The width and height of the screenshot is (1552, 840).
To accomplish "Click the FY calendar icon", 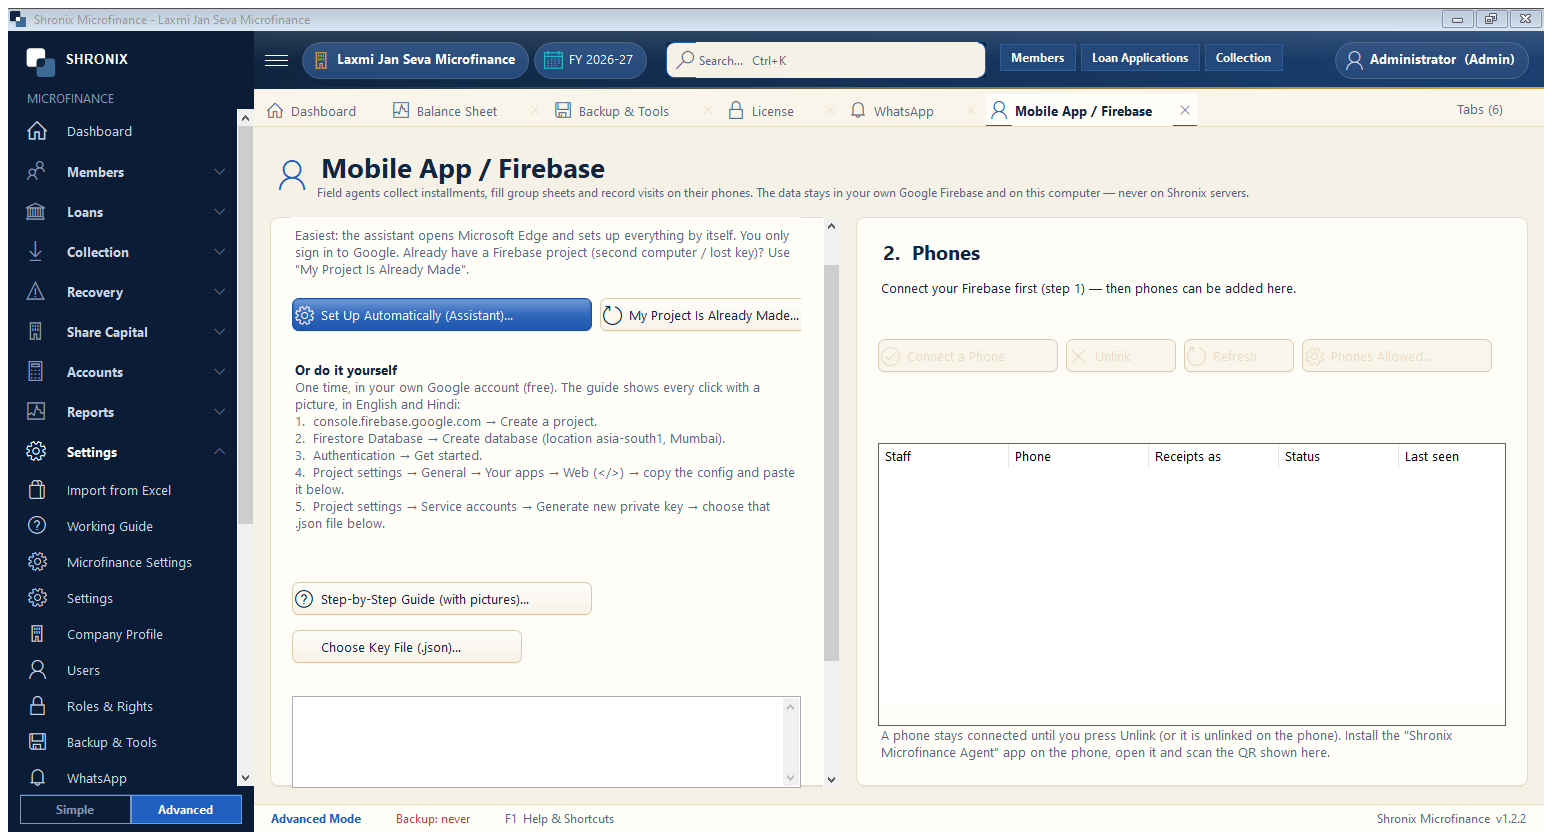I will pos(553,60).
